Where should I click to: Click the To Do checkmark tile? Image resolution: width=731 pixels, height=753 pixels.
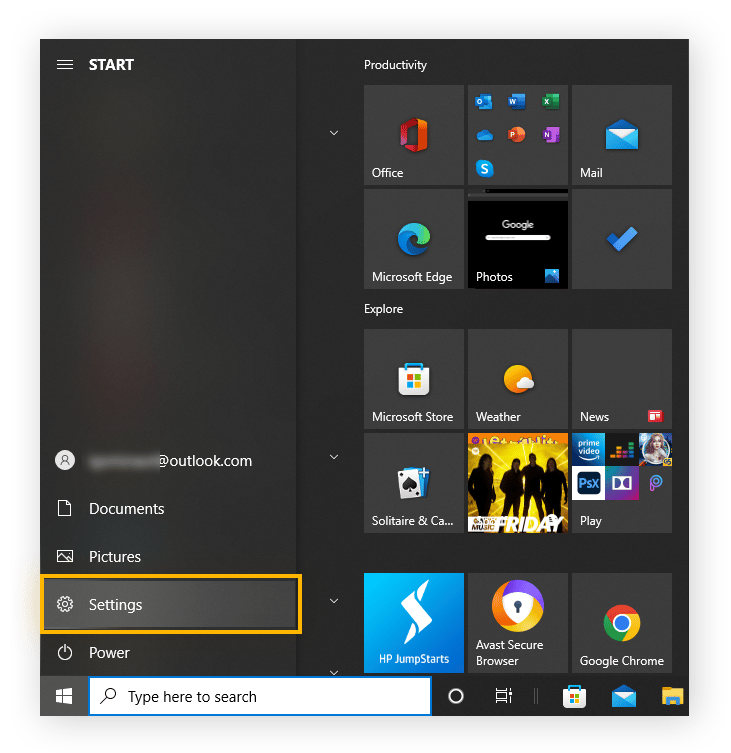point(621,239)
